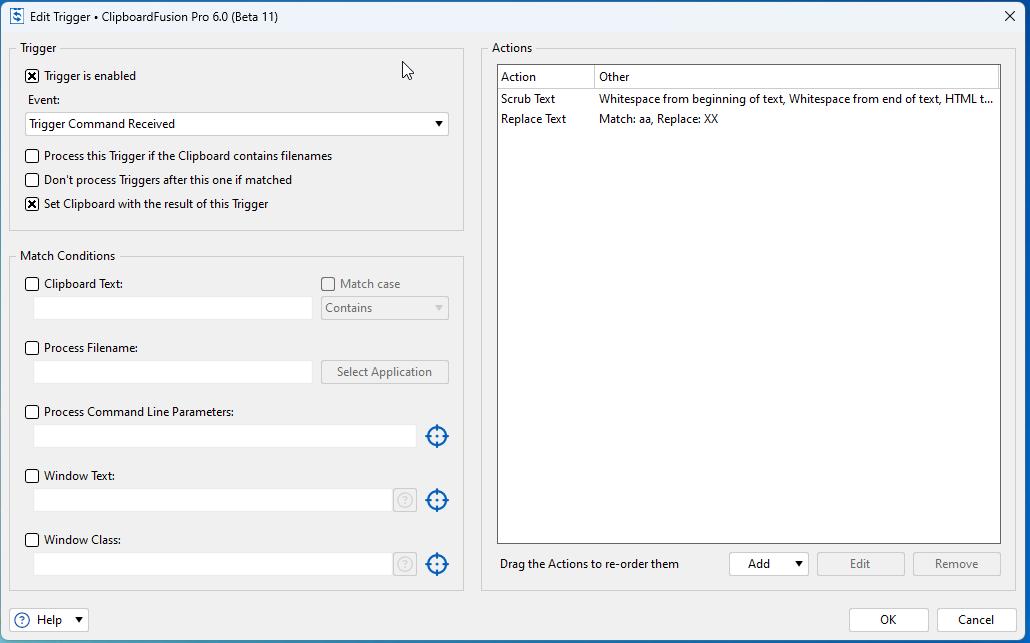Disable the 'Trigger is enabled' checkbox
This screenshot has width=1030, height=643.
33,76
